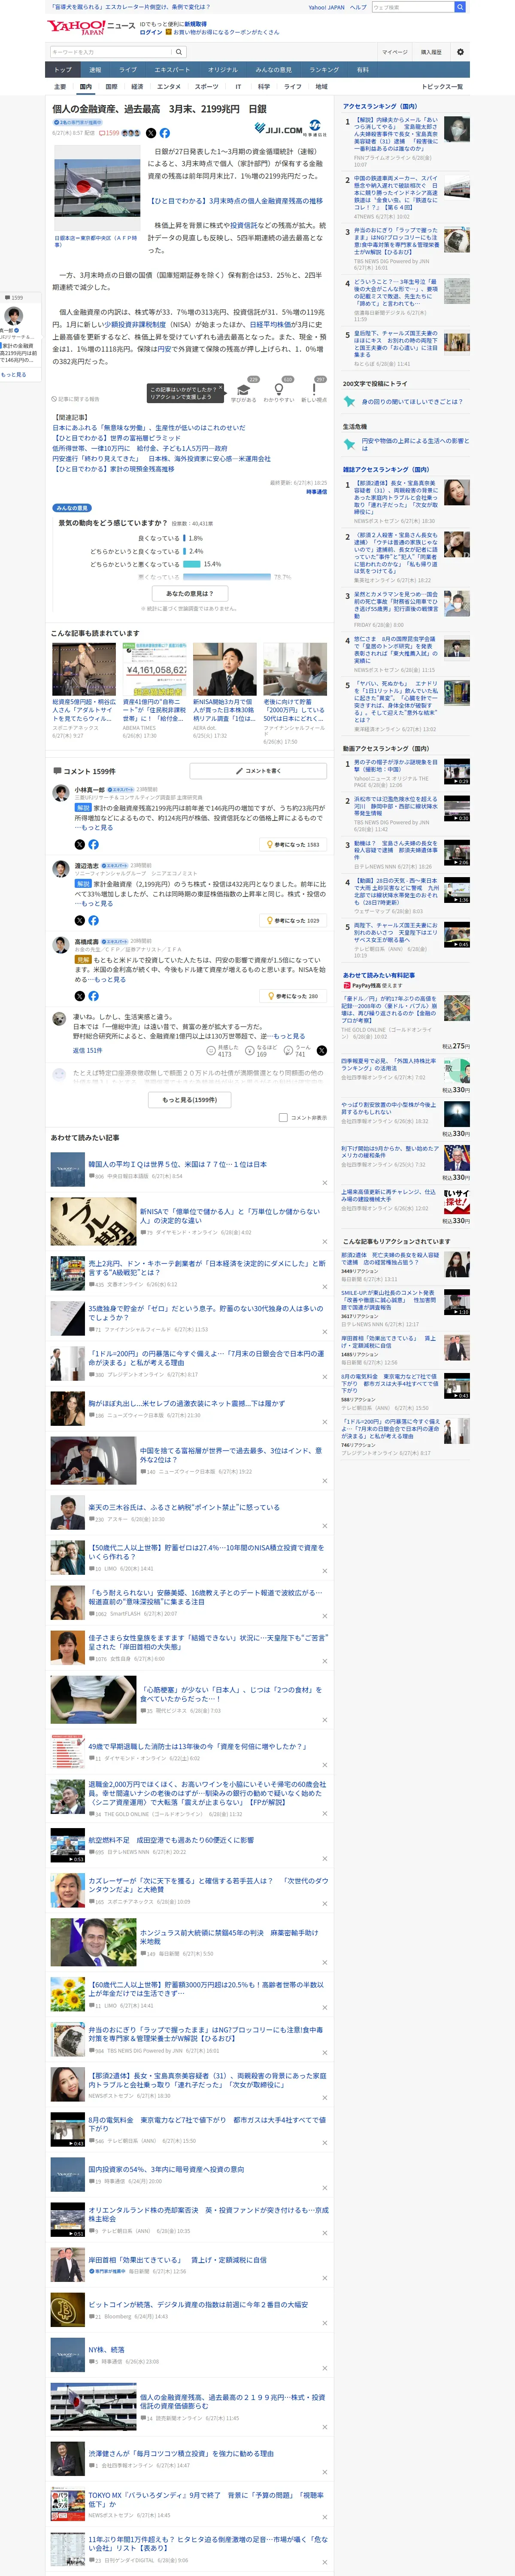
Task: Close the reaction tooltip popup
Action: coord(221,387)
